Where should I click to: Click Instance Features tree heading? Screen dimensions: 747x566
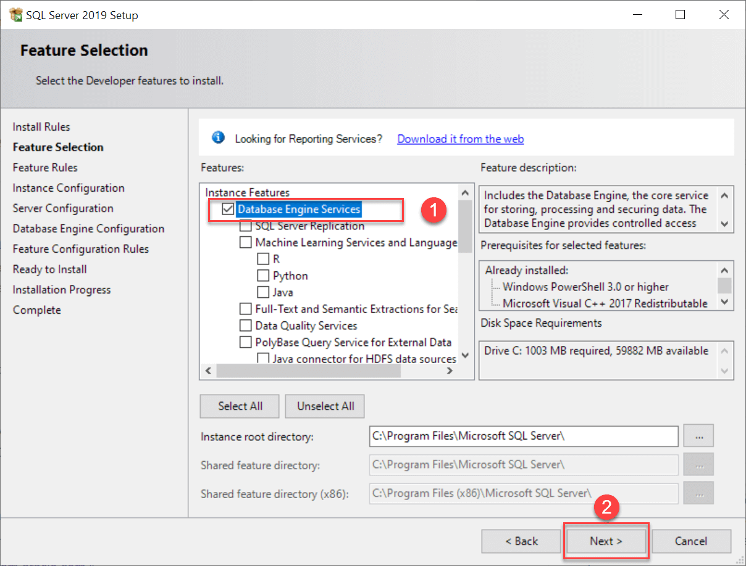click(247, 192)
